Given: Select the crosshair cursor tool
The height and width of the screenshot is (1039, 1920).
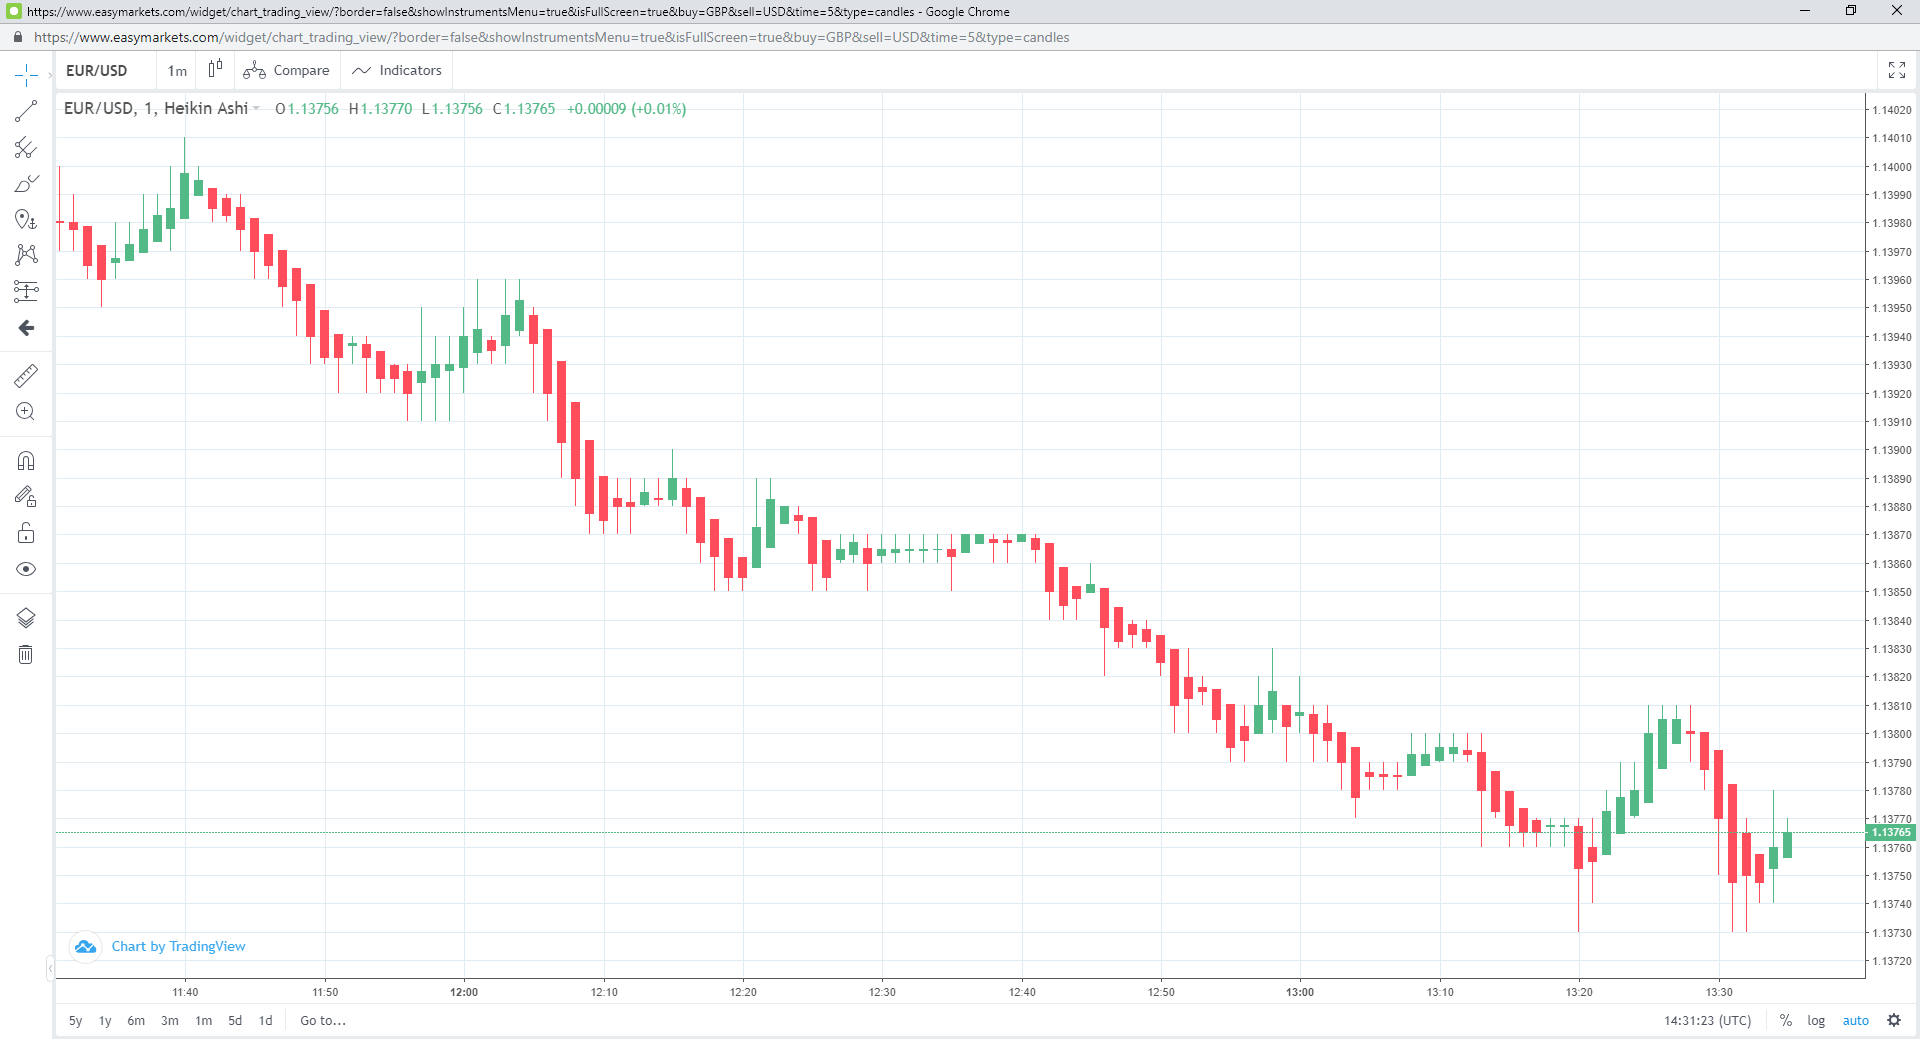Looking at the screenshot, I should [x=26, y=75].
